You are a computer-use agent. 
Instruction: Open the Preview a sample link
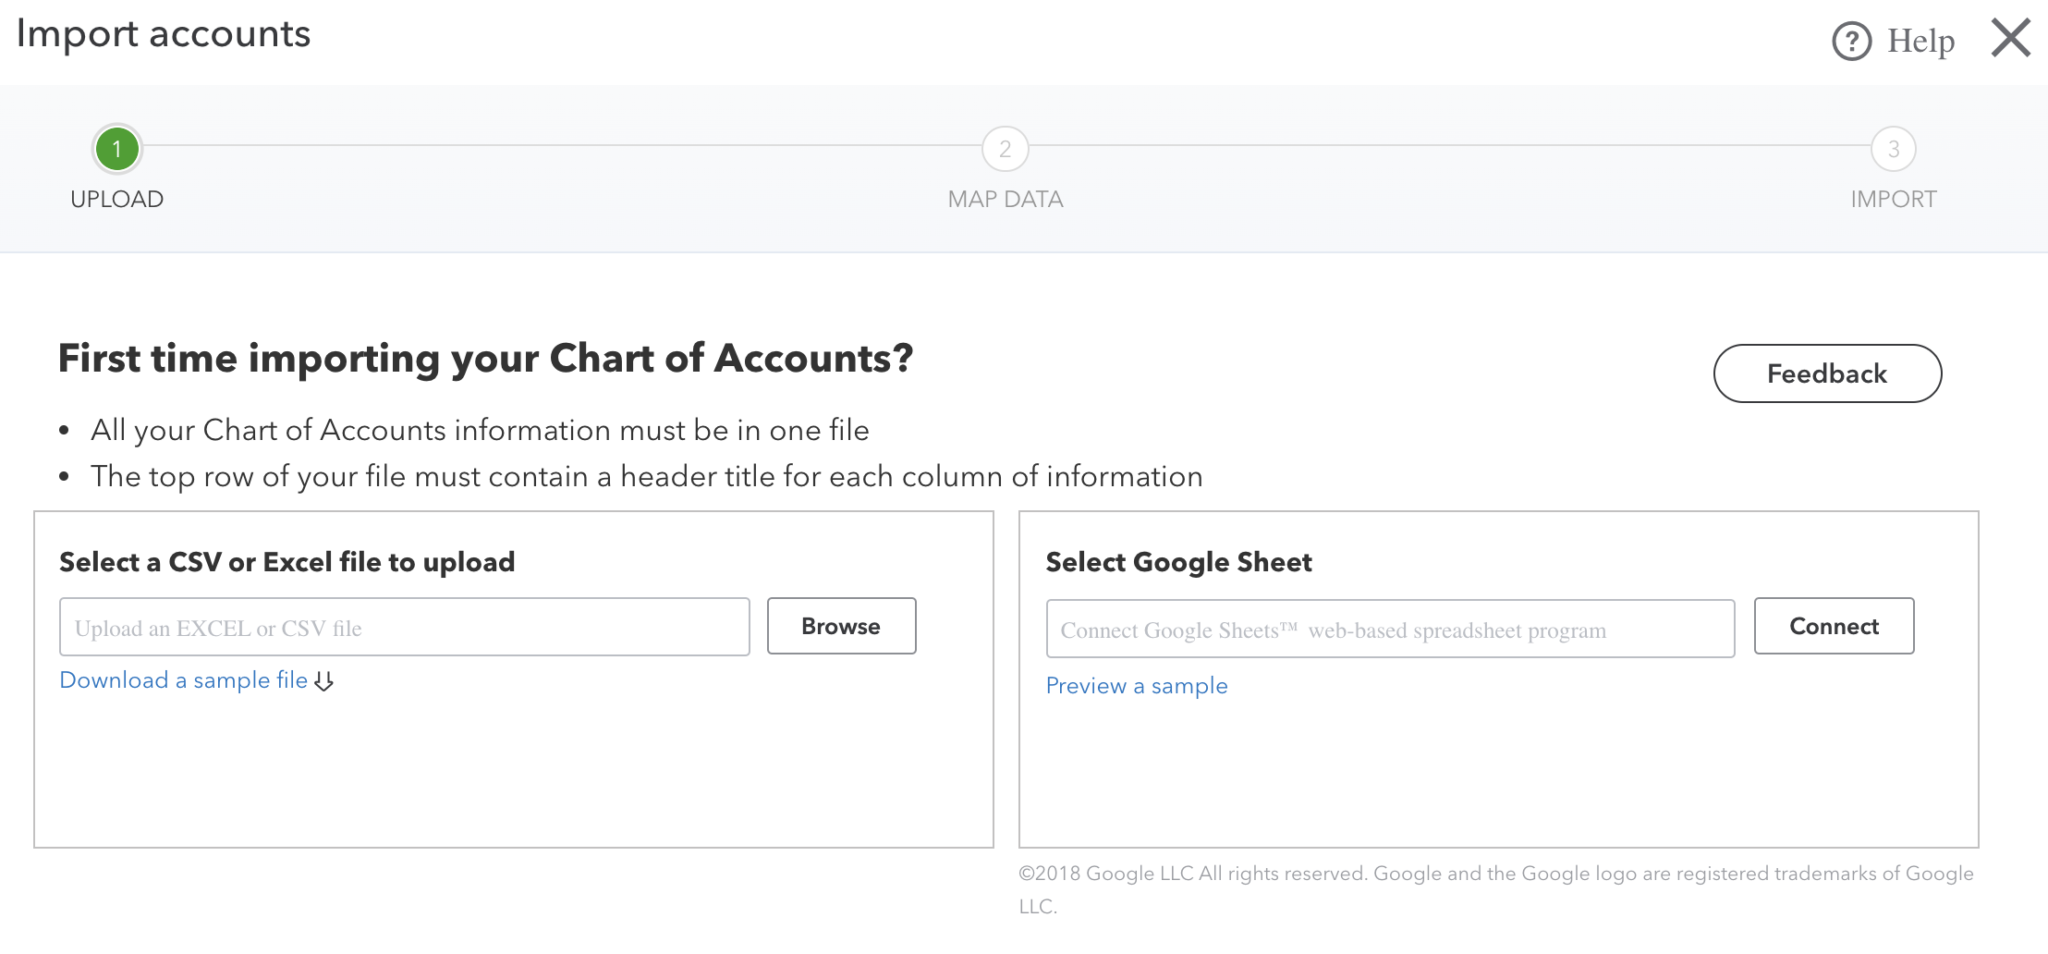click(x=1135, y=686)
